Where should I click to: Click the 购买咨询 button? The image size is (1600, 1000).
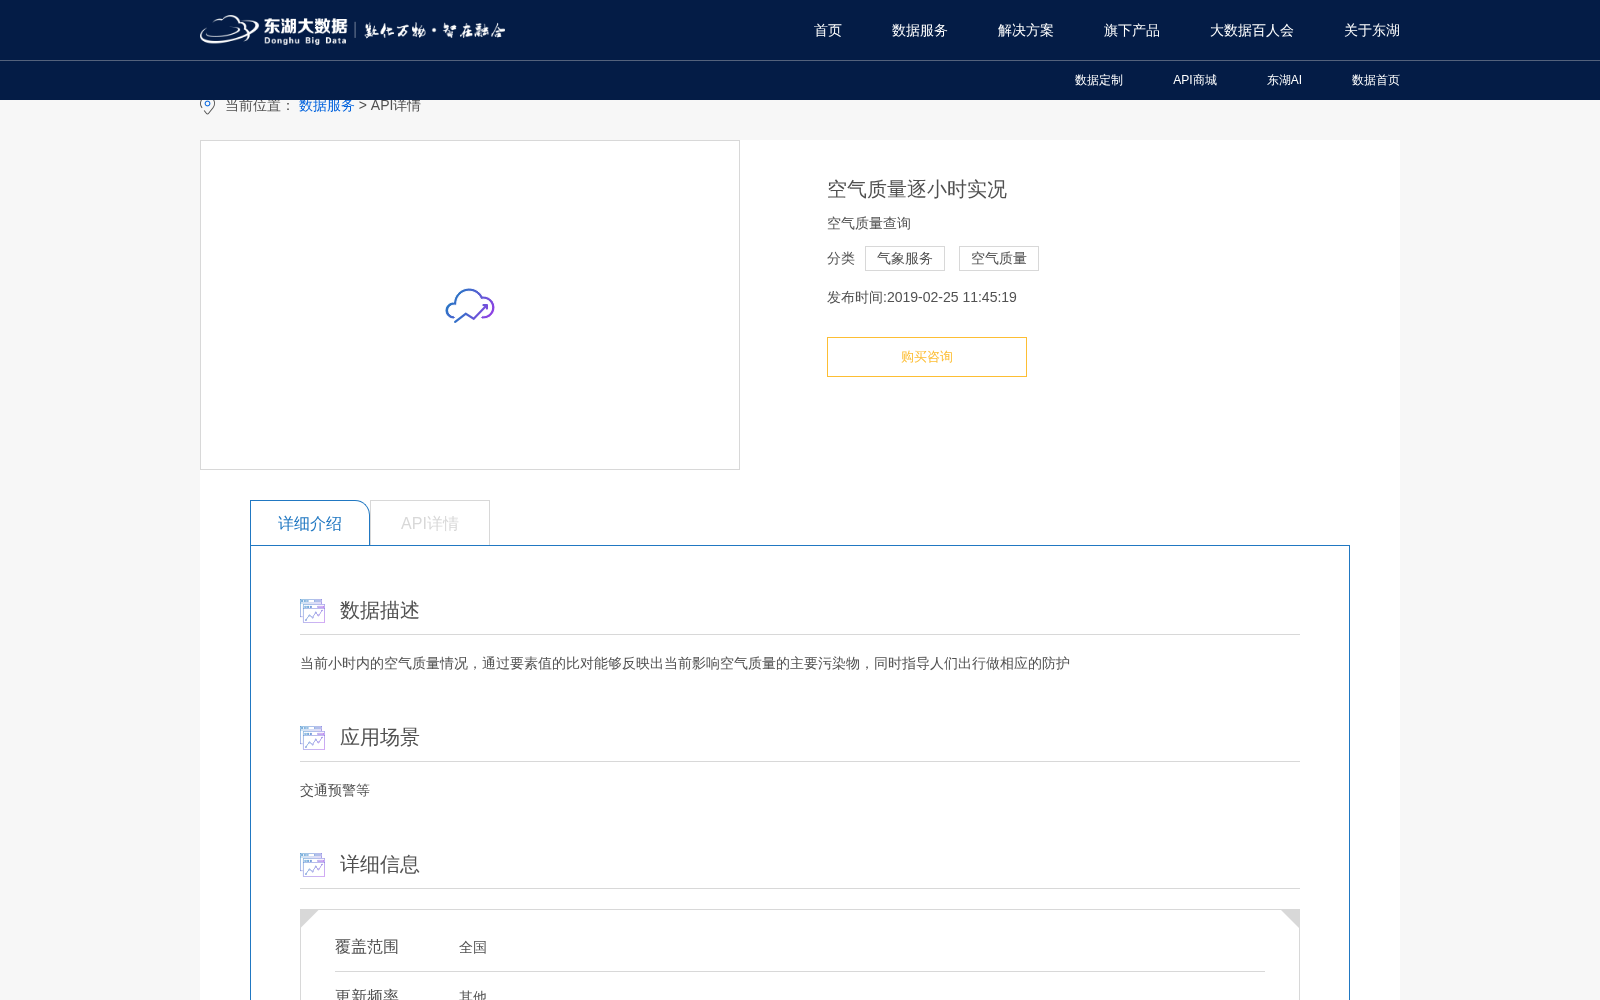[927, 357]
